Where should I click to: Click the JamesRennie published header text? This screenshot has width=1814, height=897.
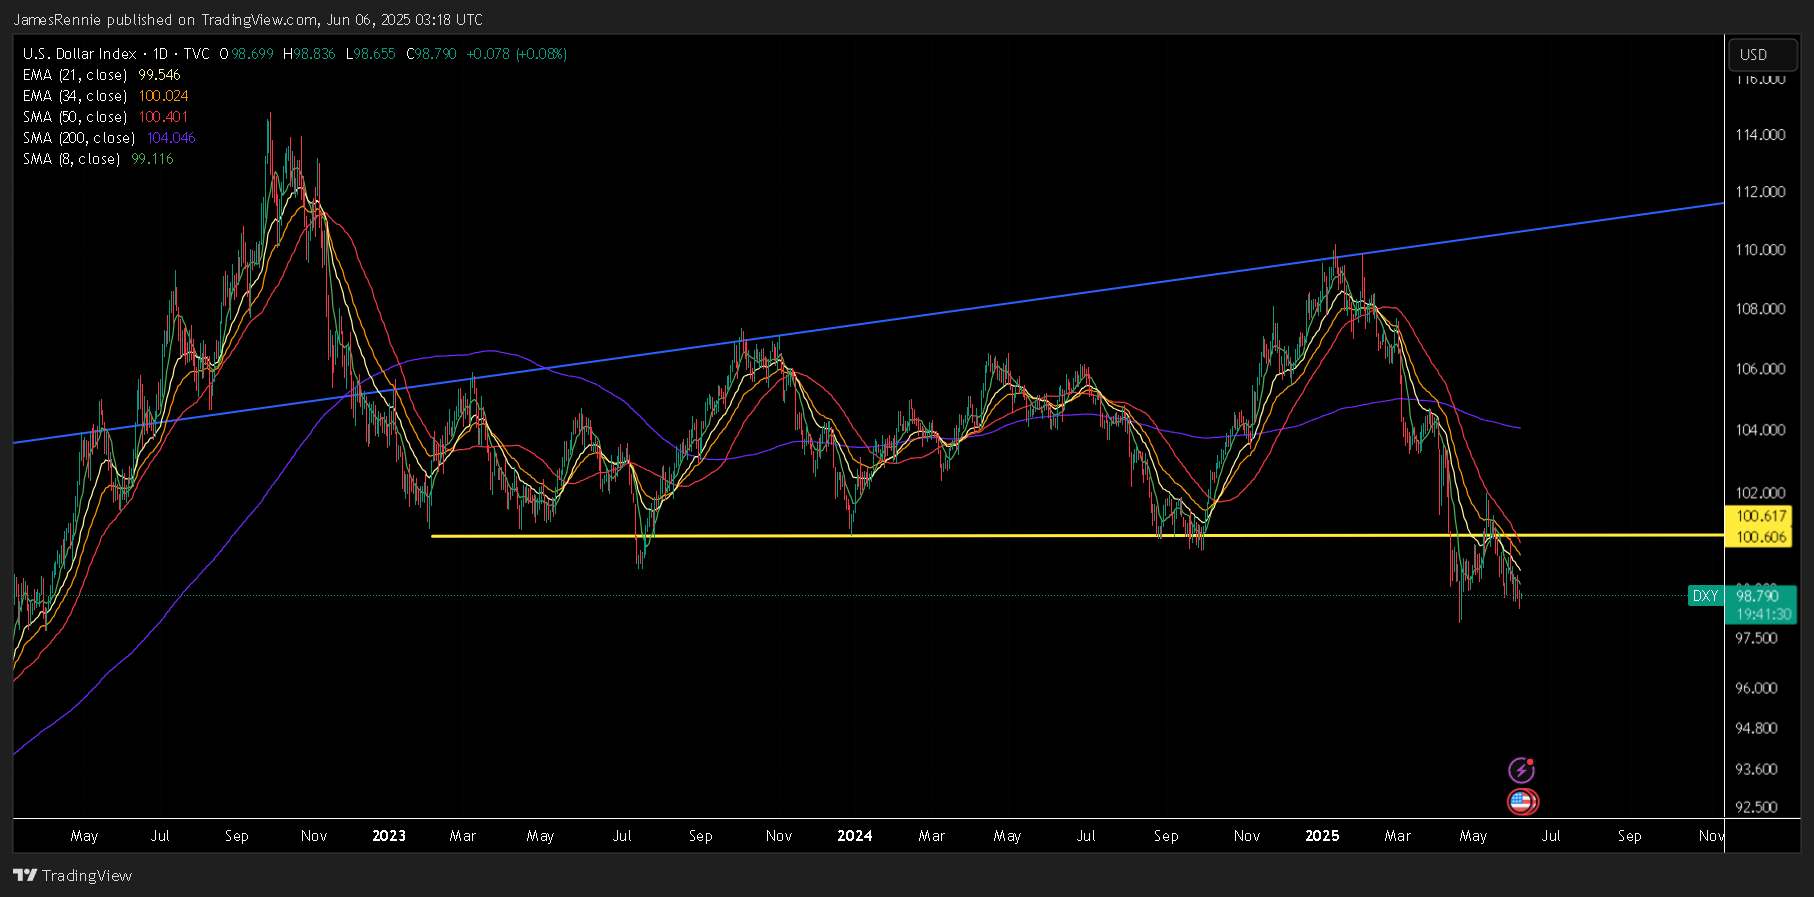248,20
